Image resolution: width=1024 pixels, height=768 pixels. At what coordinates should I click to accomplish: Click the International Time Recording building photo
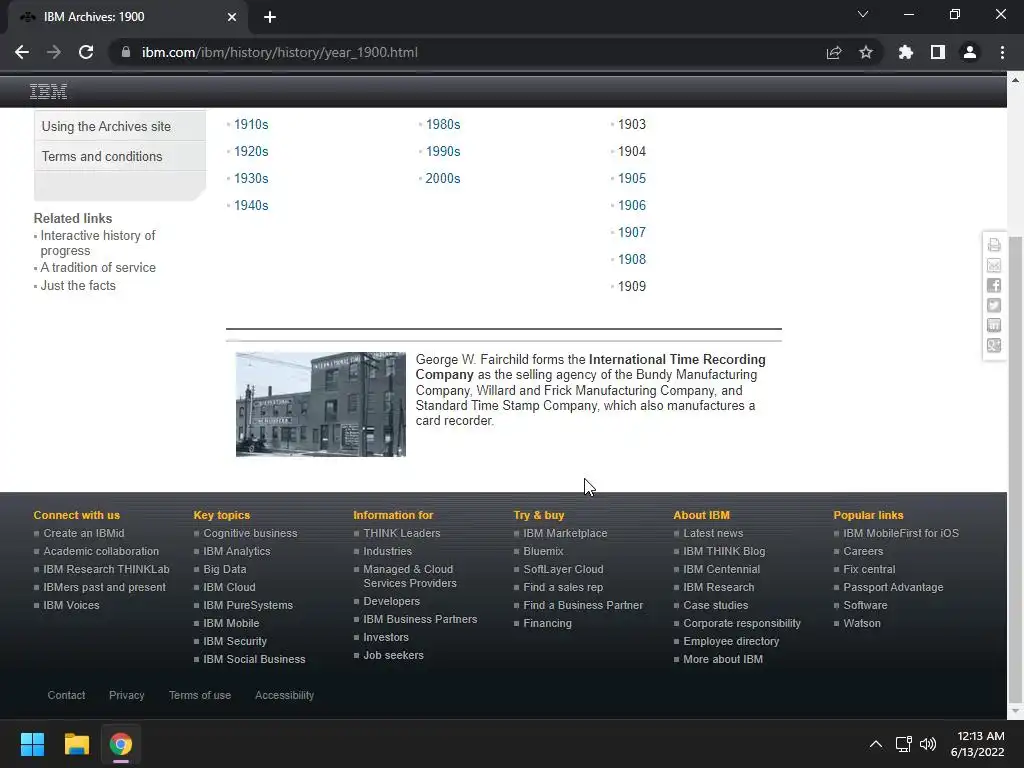coord(321,404)
